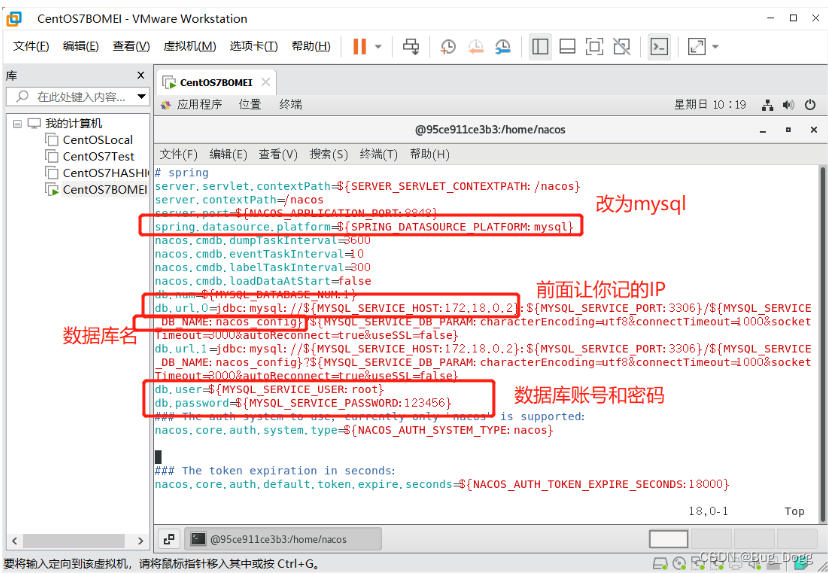Switch to the CentOS7BOMEI tab
Viewport: 828px width, 574px height.
(216, 82)
